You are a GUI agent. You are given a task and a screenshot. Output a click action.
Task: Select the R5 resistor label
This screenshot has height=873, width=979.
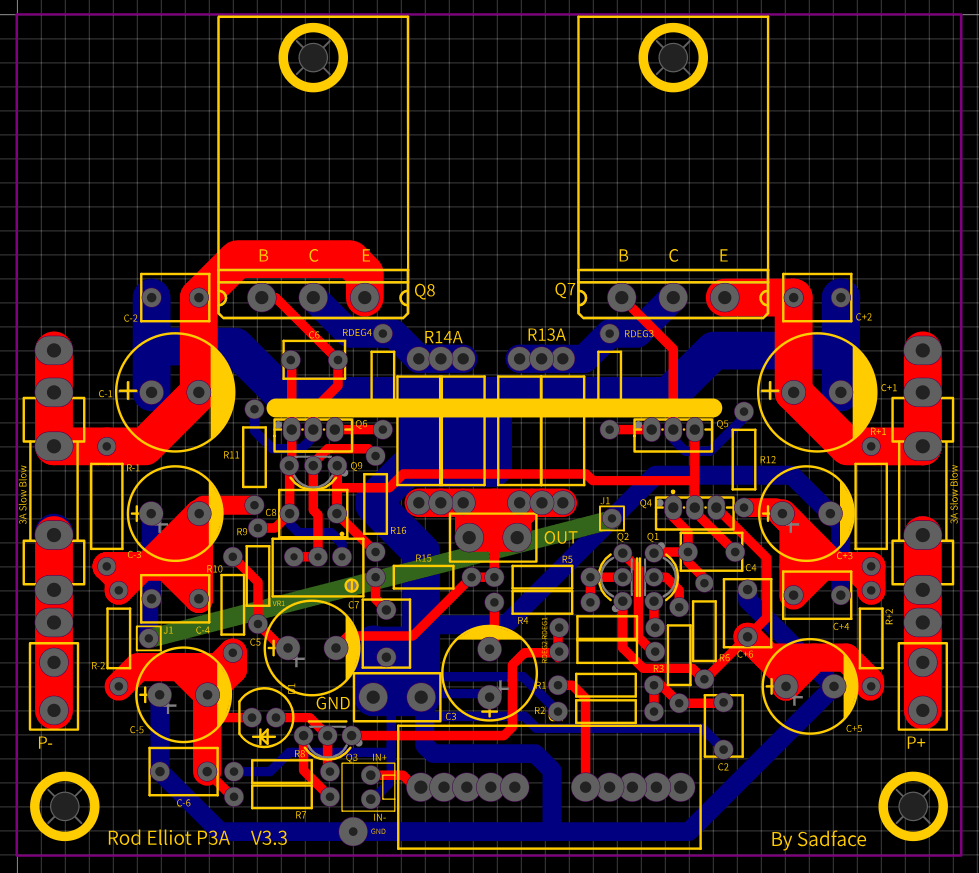click(567, 560)
